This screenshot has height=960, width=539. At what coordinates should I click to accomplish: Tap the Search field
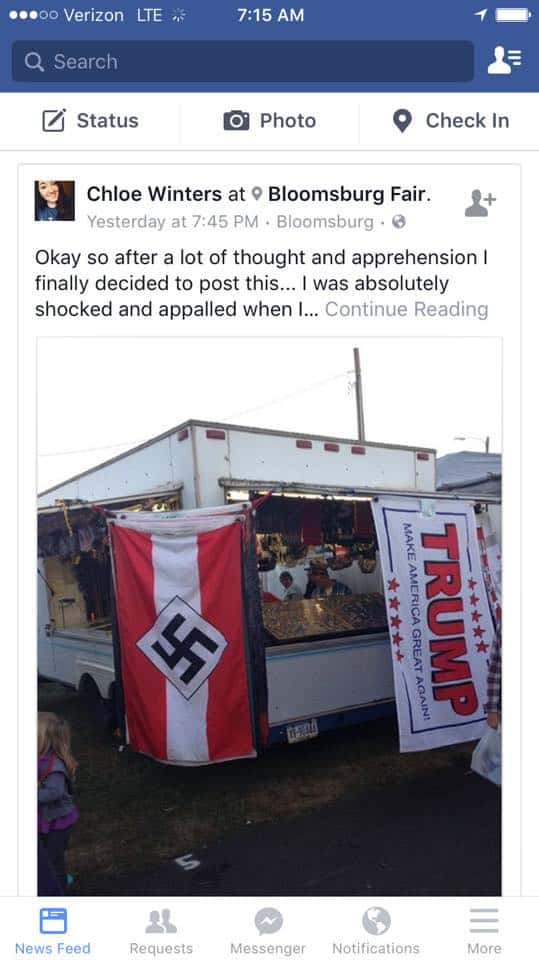243,61
